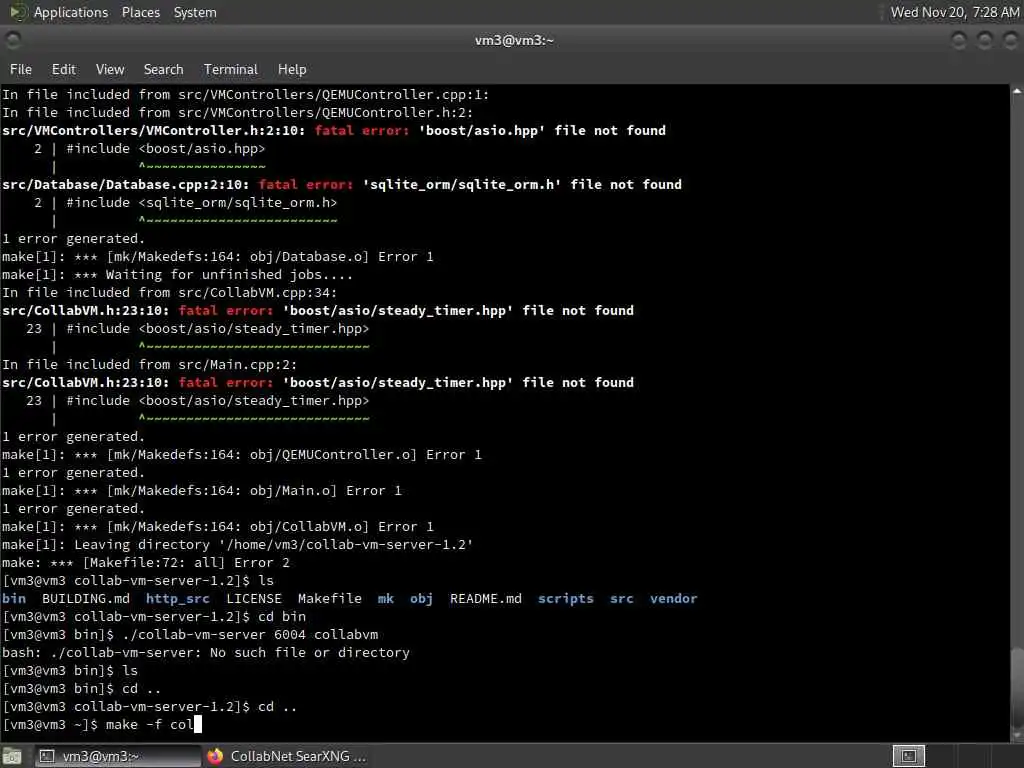Click the 'make -f col' command line

pyautogui.click(x=102, y=724)
